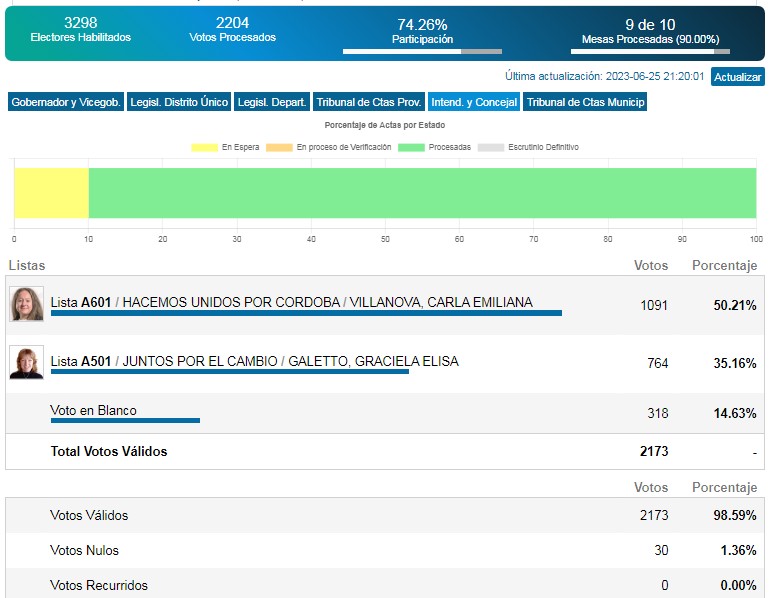This screenshot has width=774, height=598.
Task: Select the Intend. y Concejal tab
Action: coord(473,102)
